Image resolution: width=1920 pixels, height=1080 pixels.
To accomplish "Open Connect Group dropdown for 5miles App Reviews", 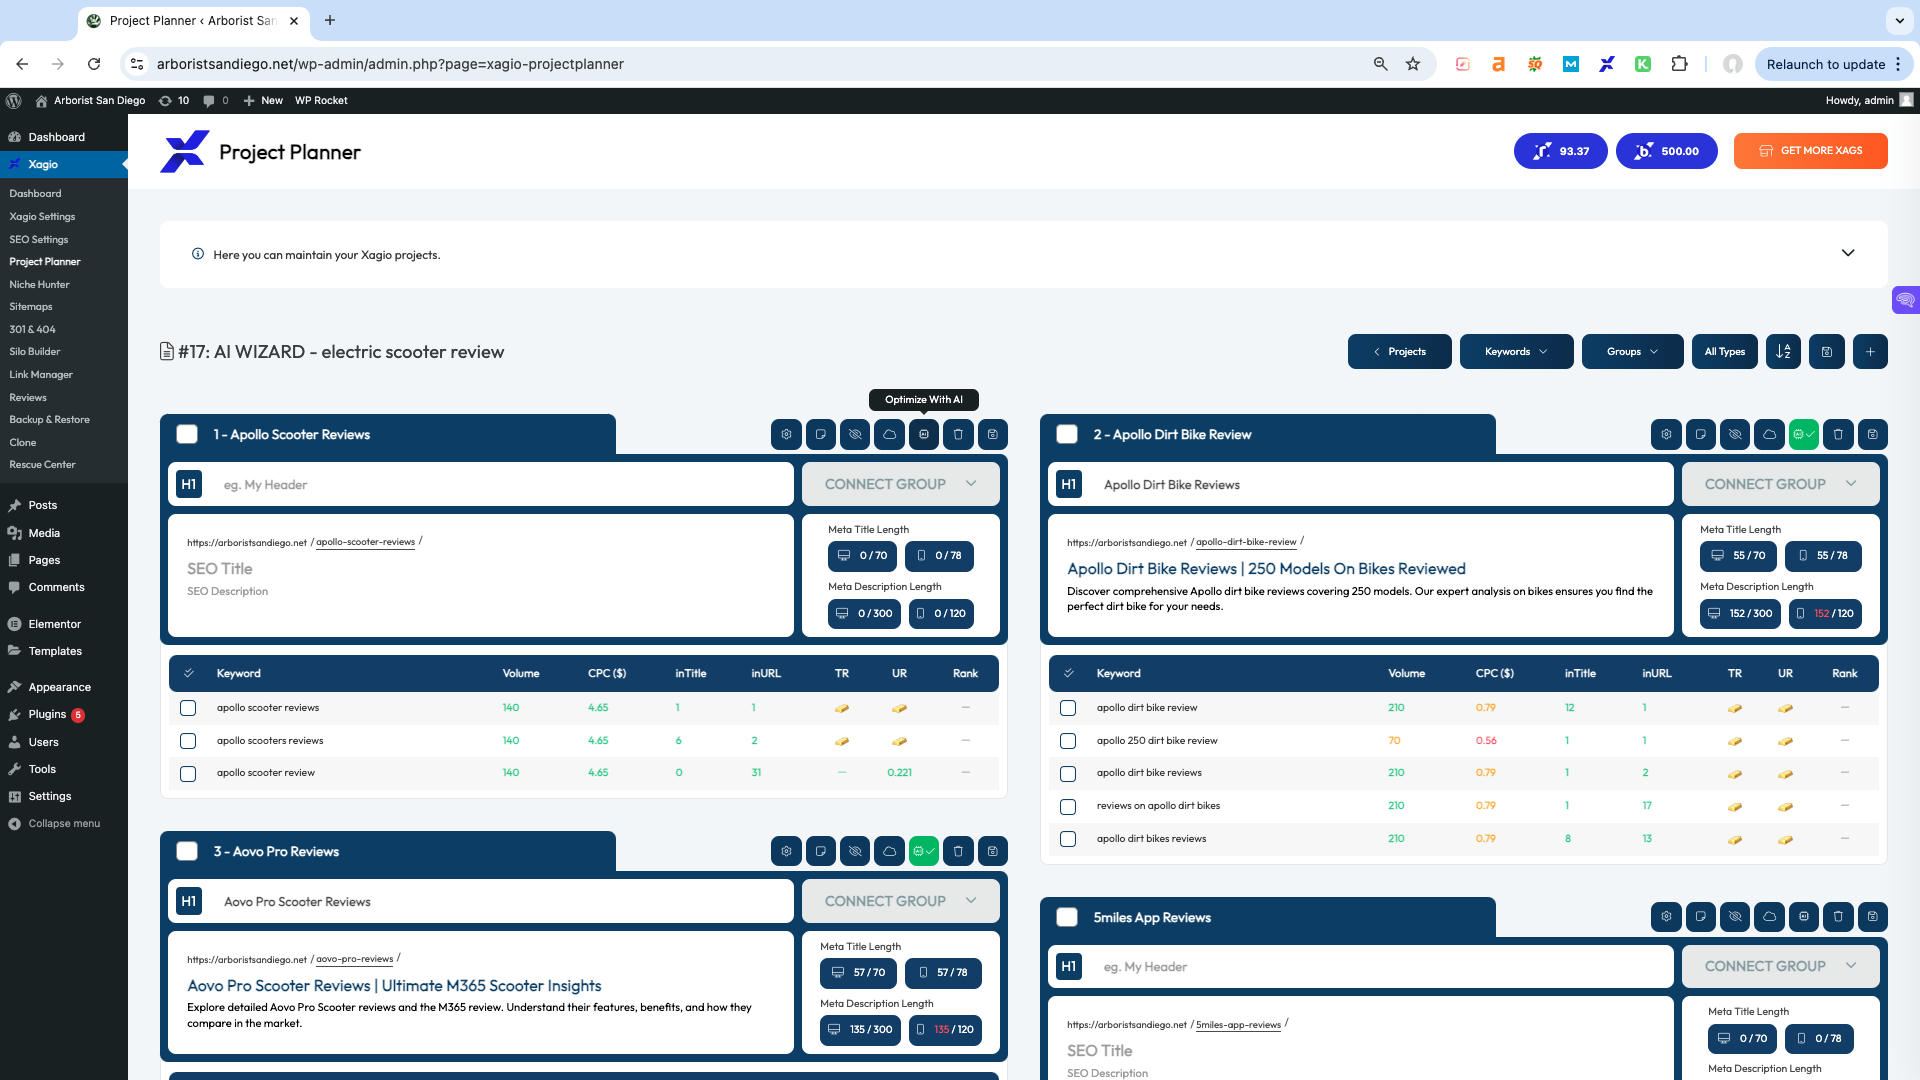I will pyautogui.click(x=1780, y=966).
